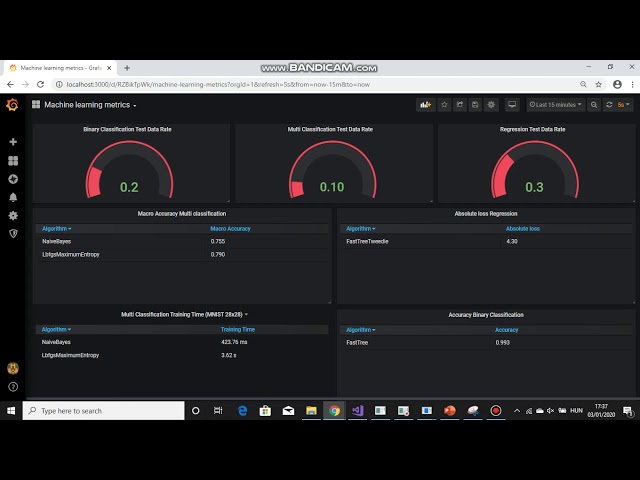Viewport: 640px width, 480px height.
Task: Reload the browser page
Action: pos(40,84)
